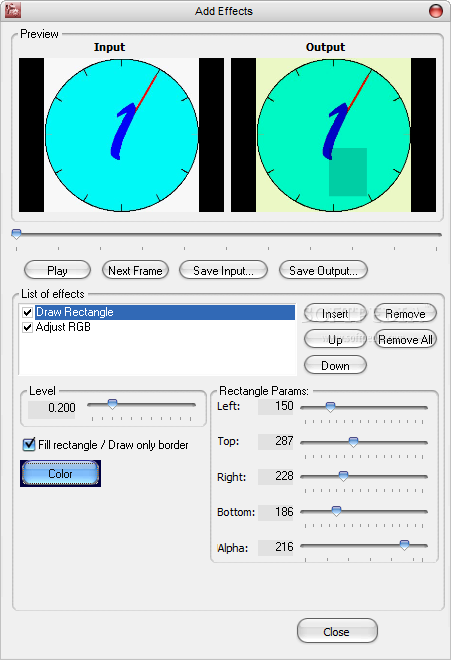Click the Left value field 150
Screen dimensions: 451x660
pyautogui.click(x=276, y=406)
